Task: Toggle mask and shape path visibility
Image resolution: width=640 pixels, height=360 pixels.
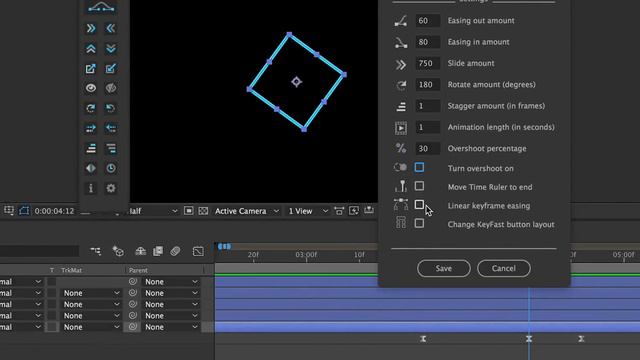Action: tap(24, 211)
